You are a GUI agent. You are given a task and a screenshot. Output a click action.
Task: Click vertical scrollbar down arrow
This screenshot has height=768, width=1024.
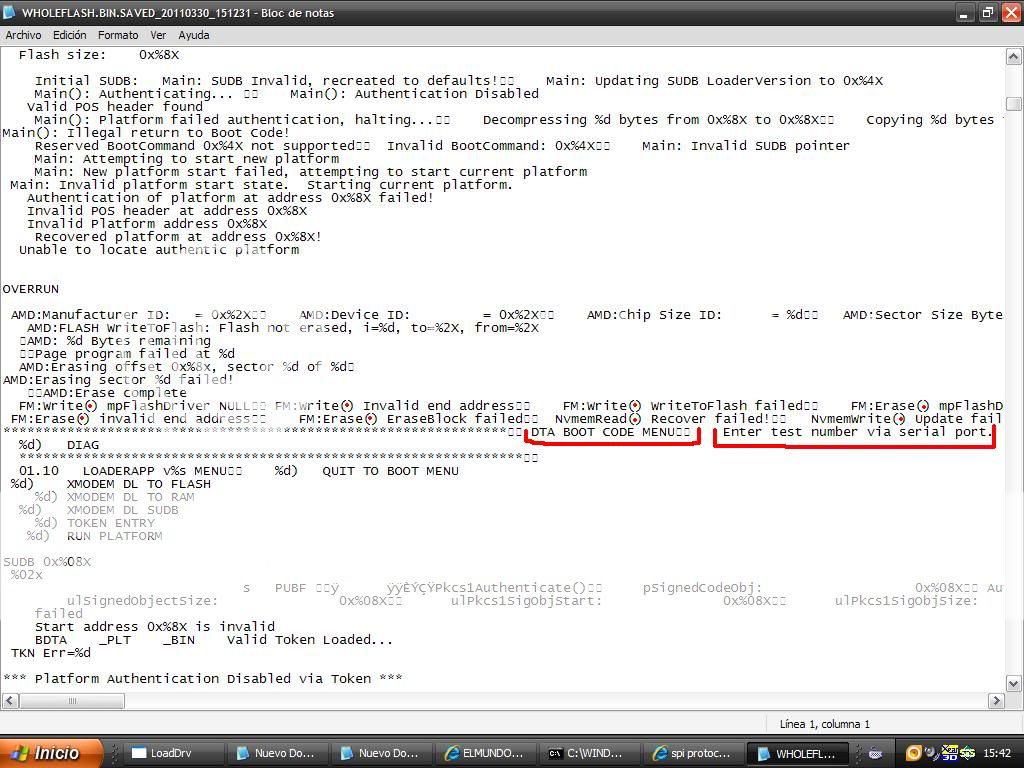tap(1013, 683)
